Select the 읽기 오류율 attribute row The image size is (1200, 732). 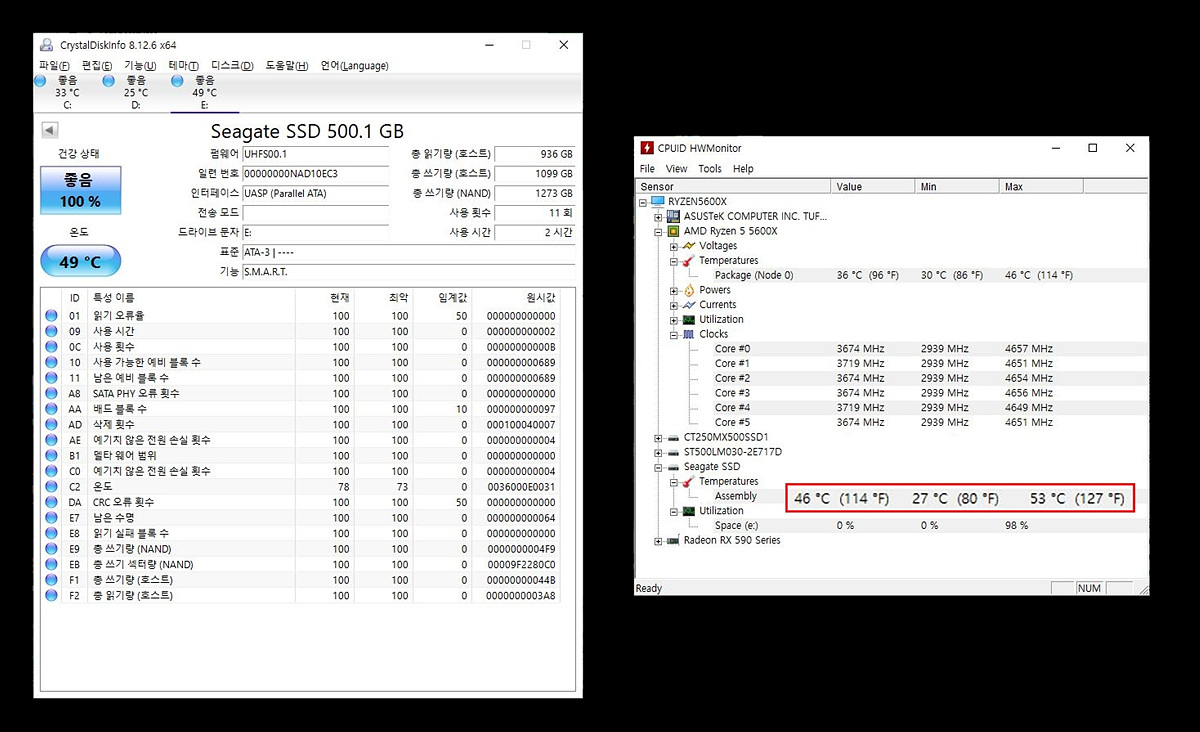point(300,316)
